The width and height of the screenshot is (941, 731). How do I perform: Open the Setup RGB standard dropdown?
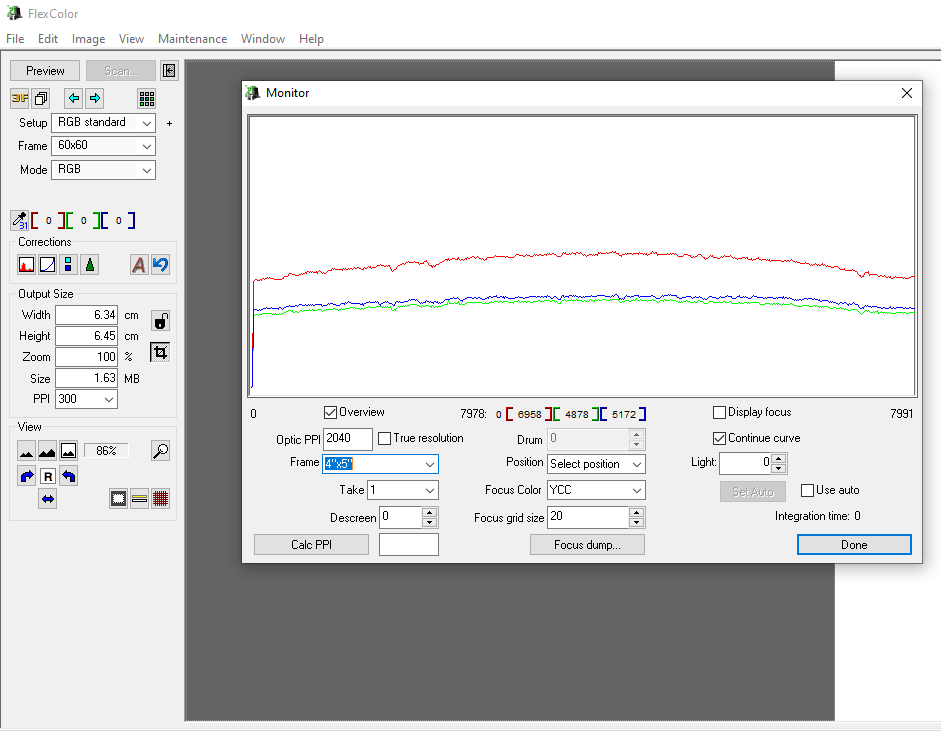tap(103, 122)
